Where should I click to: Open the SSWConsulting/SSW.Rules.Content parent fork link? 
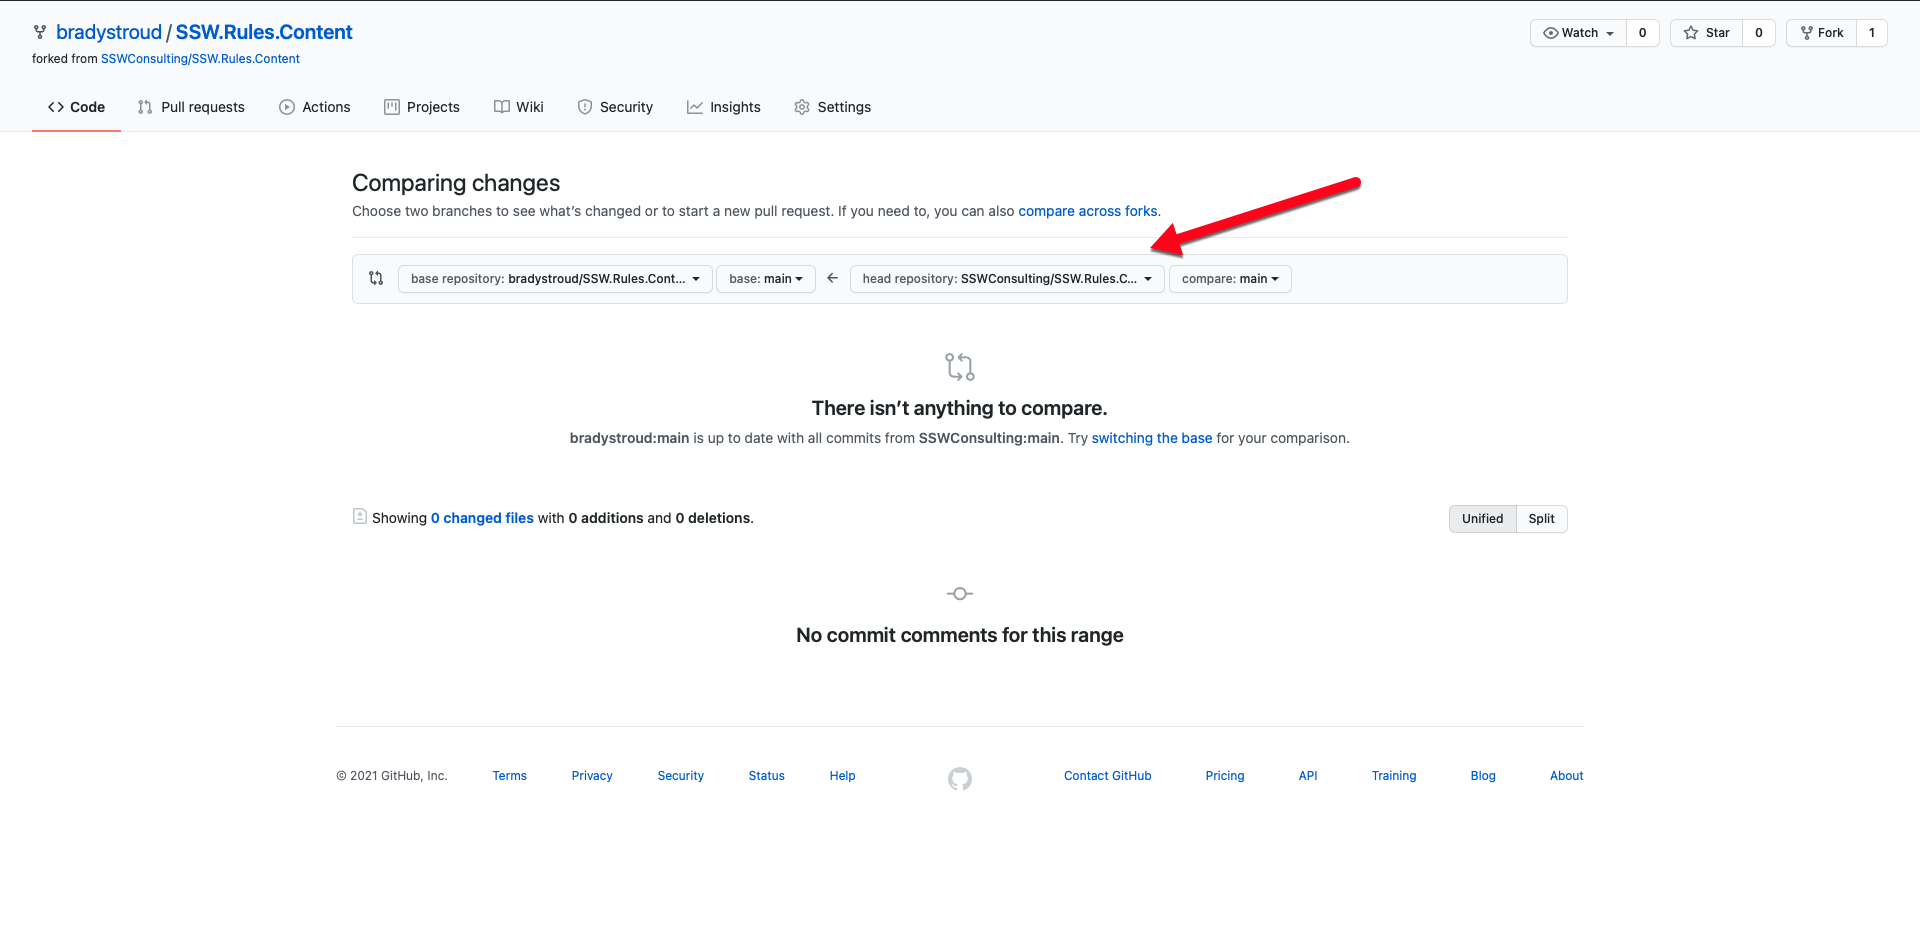pos(200,59)
